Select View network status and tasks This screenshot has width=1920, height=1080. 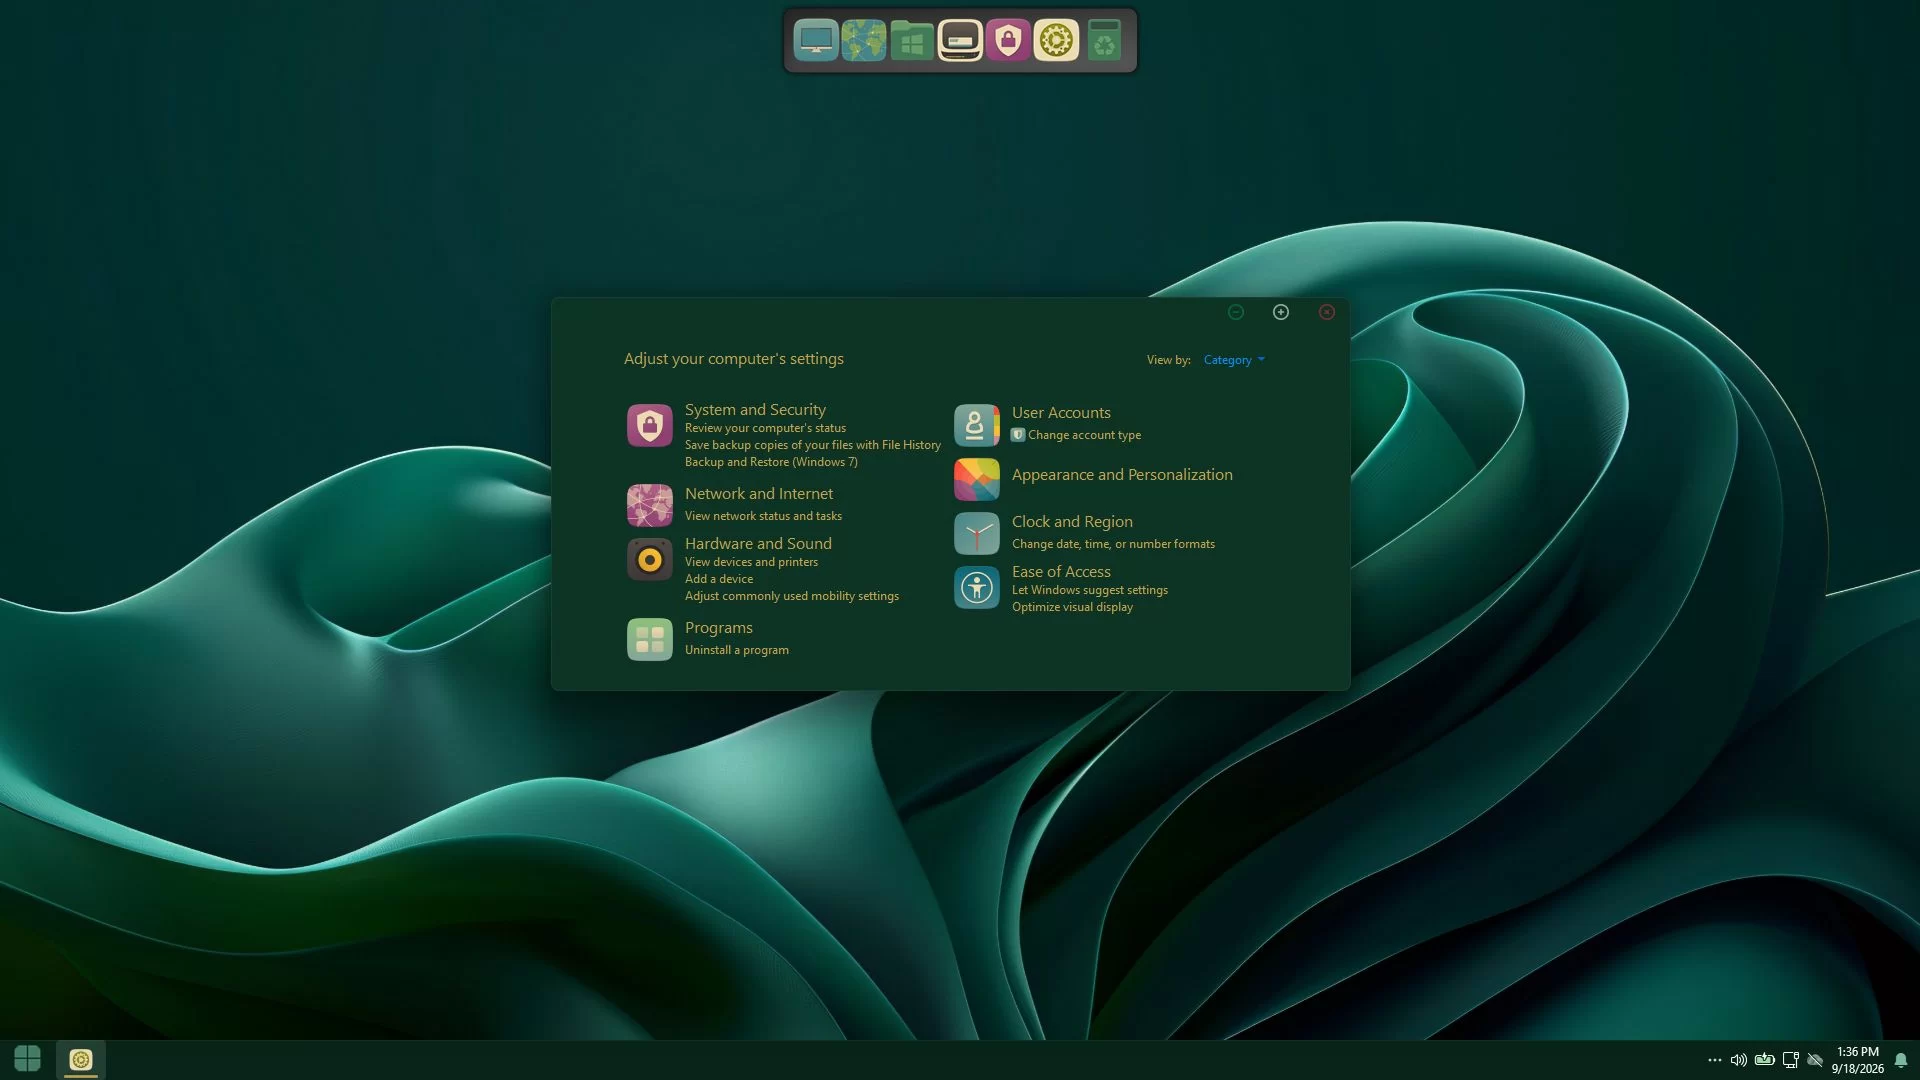pos(763,516)
